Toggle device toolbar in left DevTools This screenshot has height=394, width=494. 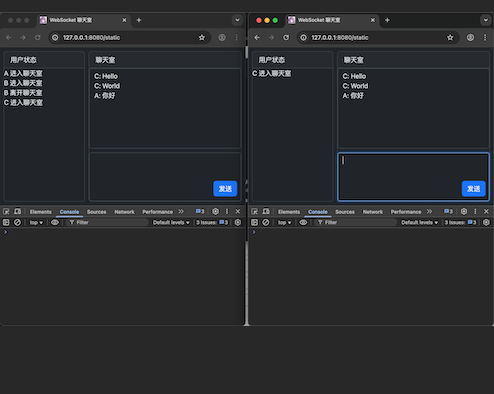pyautogui.click(x=17, y=211)
